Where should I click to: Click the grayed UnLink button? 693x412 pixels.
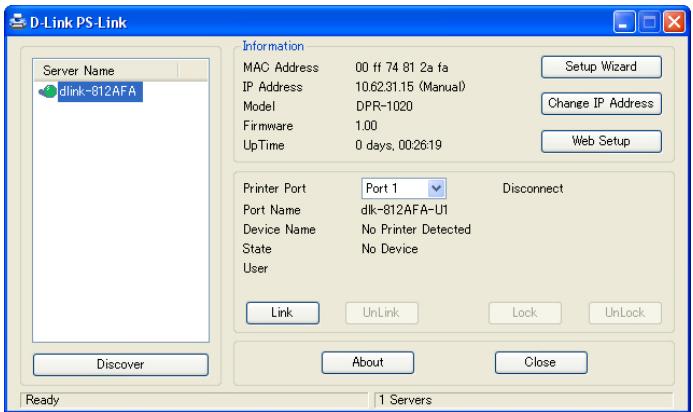click(381, 313)
